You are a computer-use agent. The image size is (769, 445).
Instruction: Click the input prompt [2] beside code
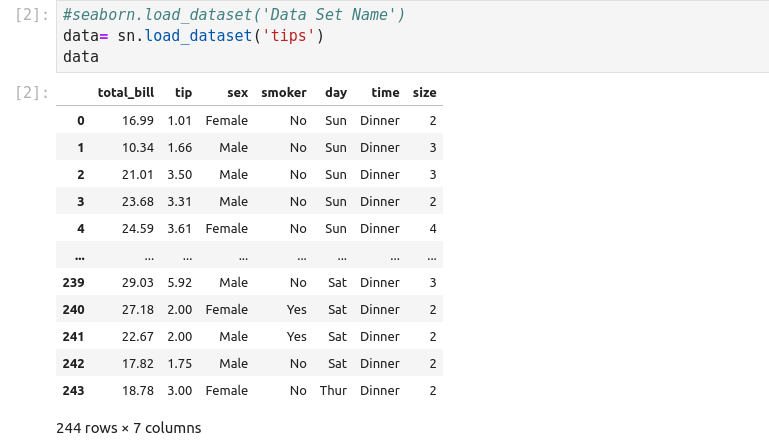pos(32,16)
